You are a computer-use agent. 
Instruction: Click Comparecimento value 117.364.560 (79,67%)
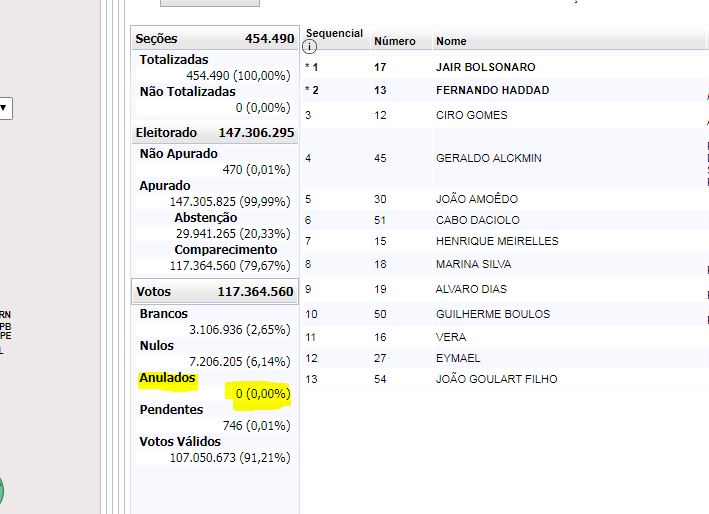tap(230, 266)
